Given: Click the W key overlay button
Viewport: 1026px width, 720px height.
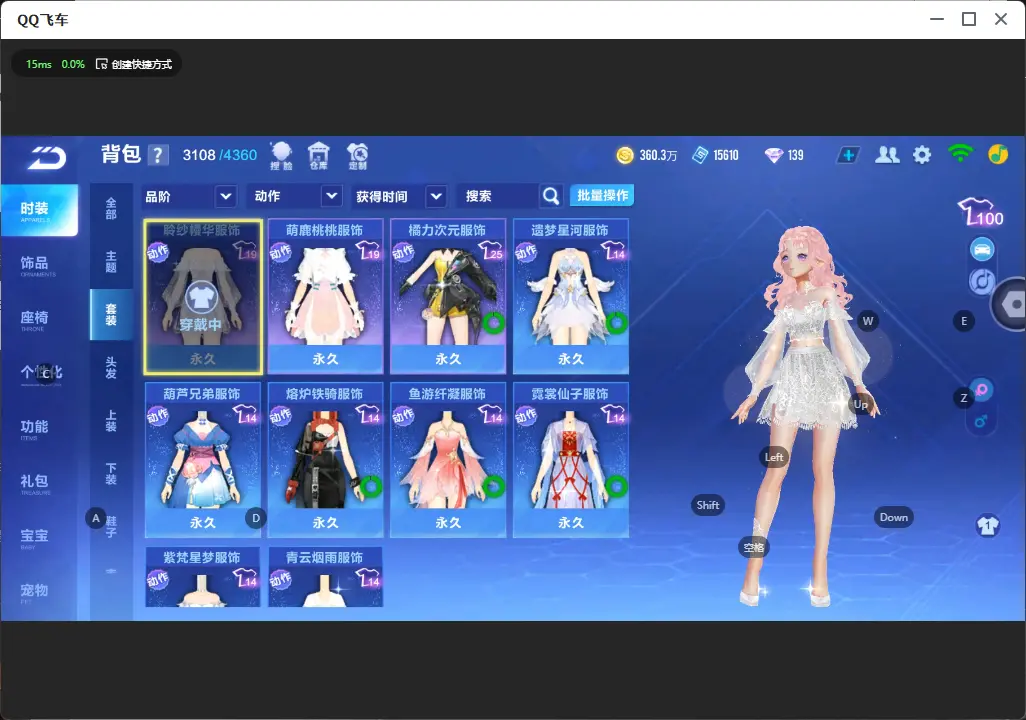Looking at the screenshot, I should [x=868, y=321].
